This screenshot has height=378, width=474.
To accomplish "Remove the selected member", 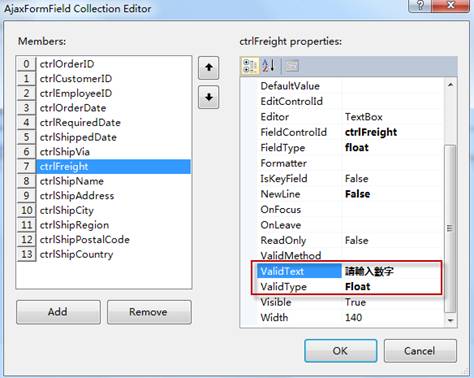I will pyautogui.click(x=149, y=312).
